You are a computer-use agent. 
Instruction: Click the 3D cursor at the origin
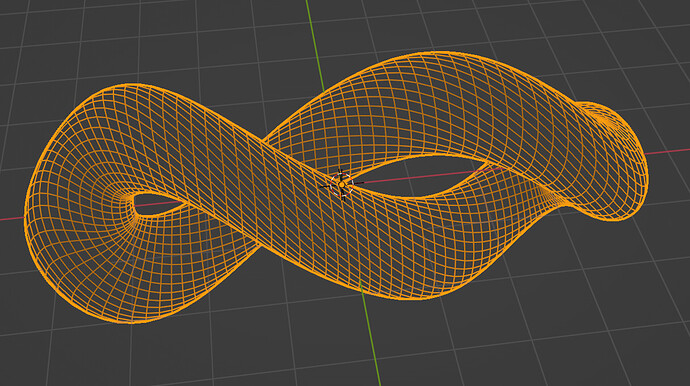click(x=342, y=184)
